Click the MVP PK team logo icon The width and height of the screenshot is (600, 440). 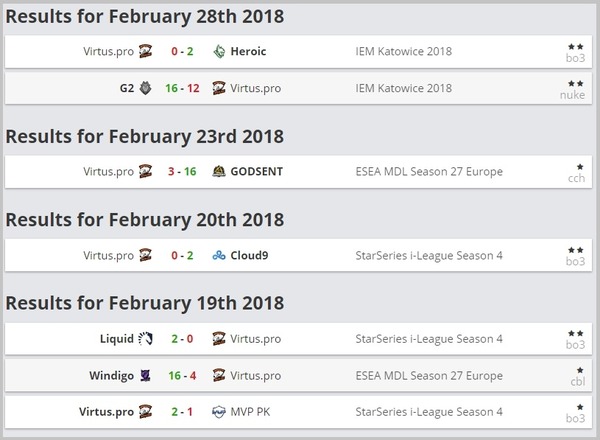pyautogui.click(x=219, y=412)
